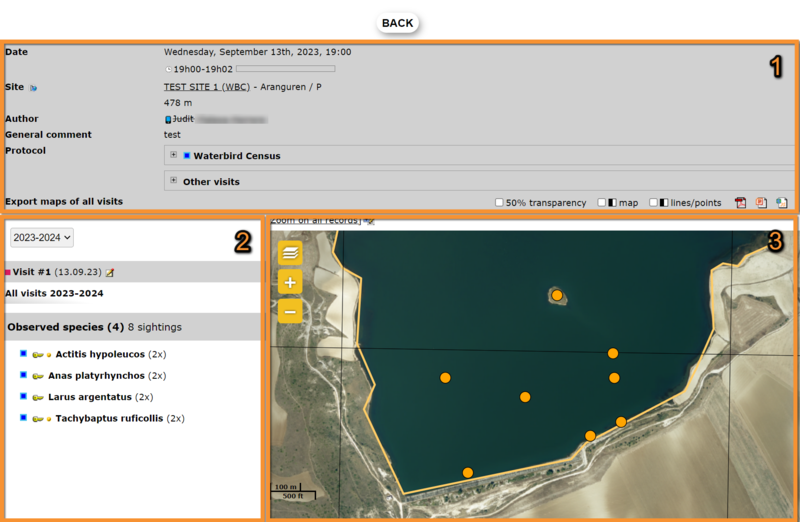Click the Observed species (4) header
The width and height of the screenshot is (800, 522).
(x=65, y=327)
